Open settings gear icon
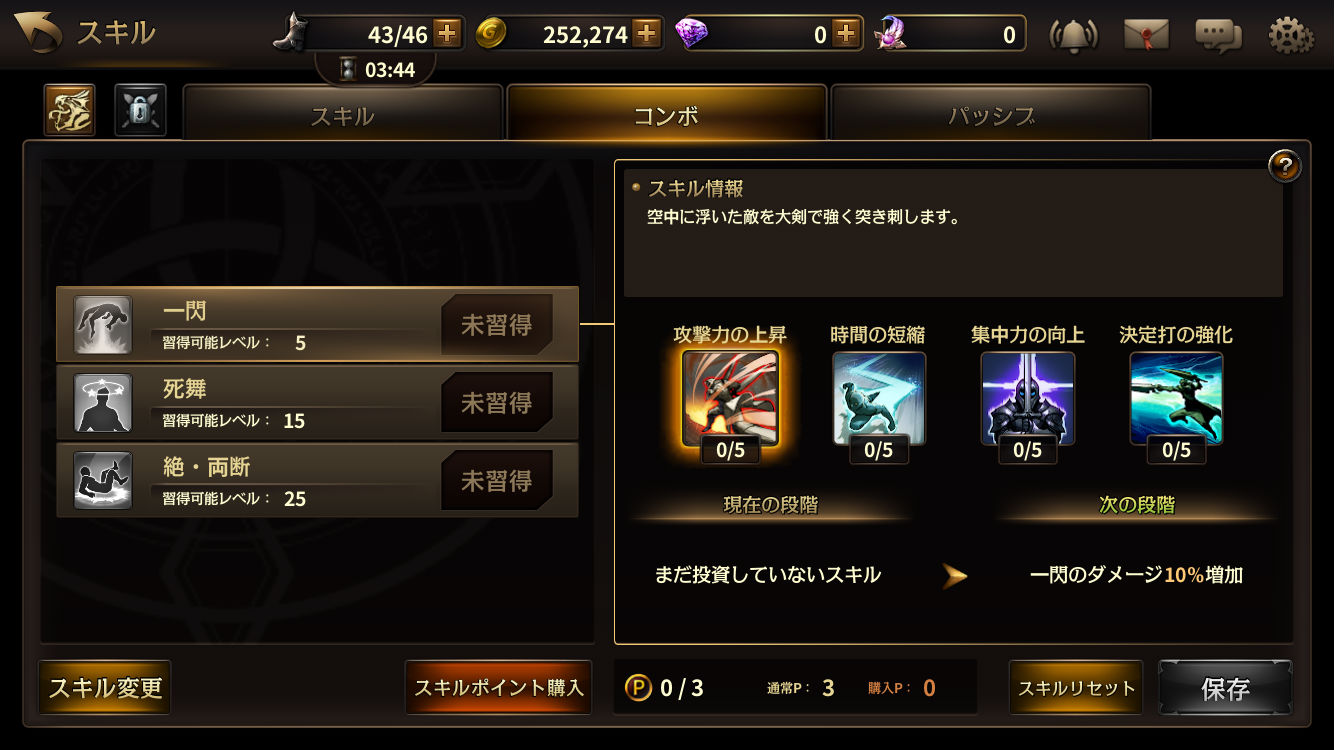The height and width of the screenshot is (750, 1334). (x=1291, y=35)
